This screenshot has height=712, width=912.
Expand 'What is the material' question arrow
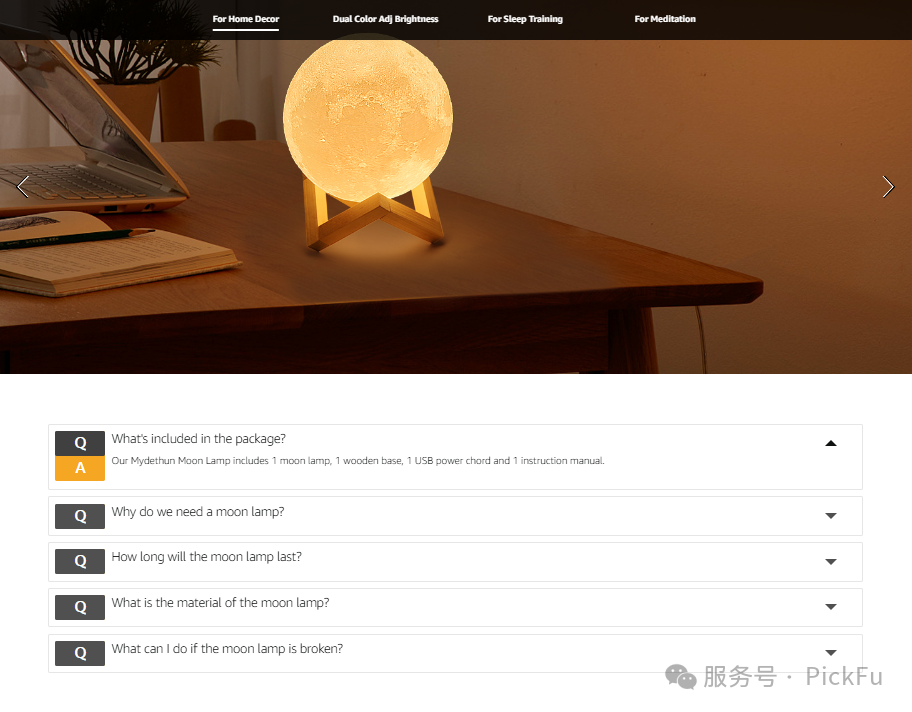[x=831, y=607]
